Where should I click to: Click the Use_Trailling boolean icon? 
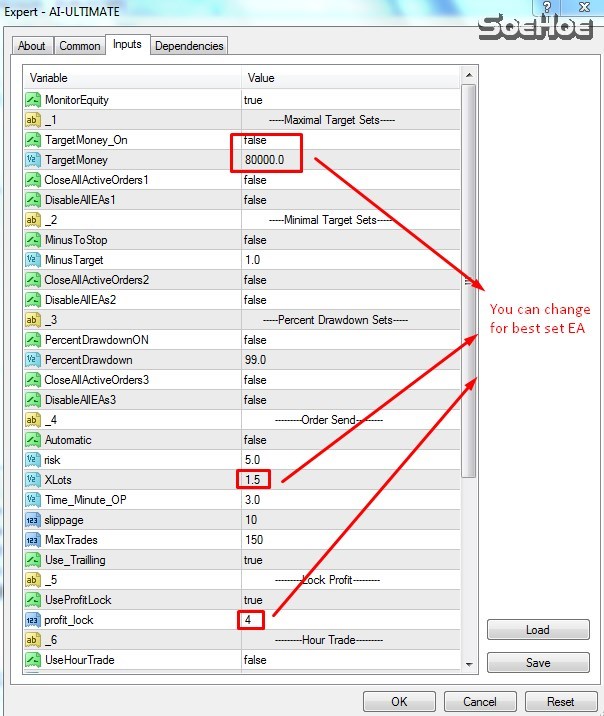[x=32, y=560]
